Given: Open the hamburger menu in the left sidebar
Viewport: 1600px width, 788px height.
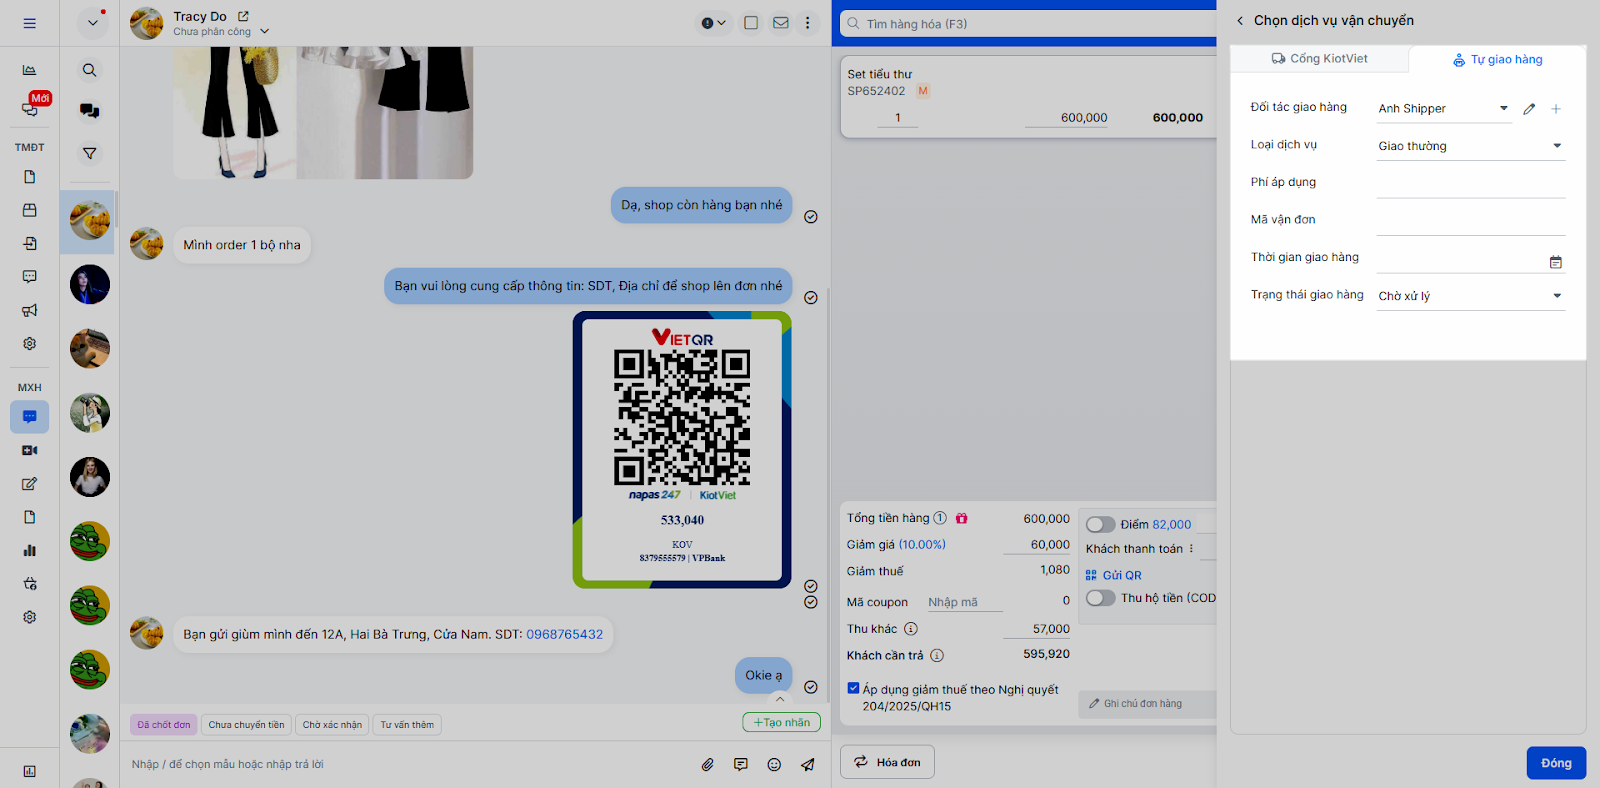Looking at the screenshot, I should tap(29, 23).
